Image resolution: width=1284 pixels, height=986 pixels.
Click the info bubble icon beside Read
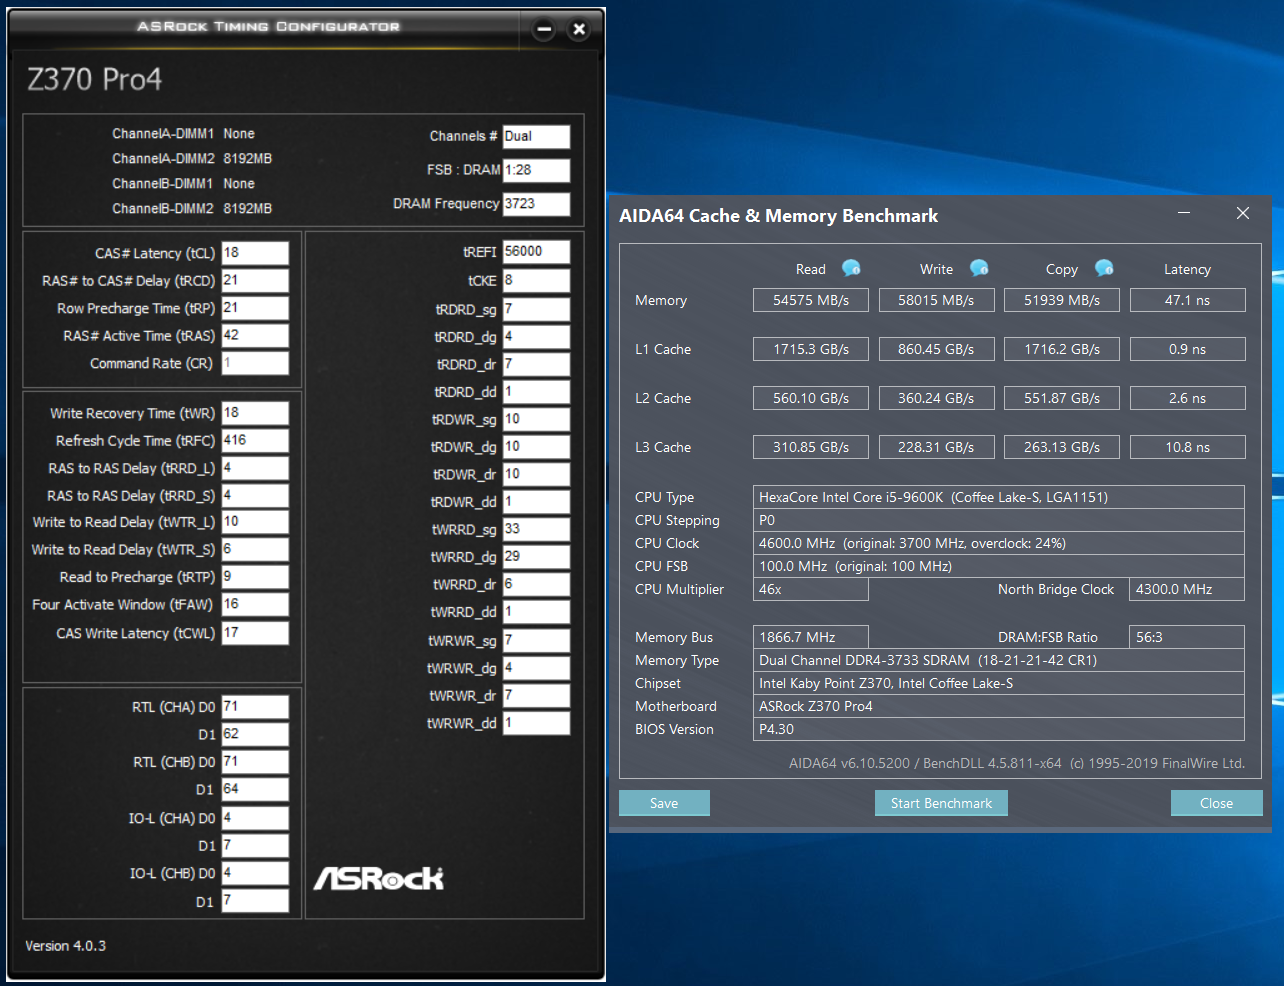tap(851, 268)
